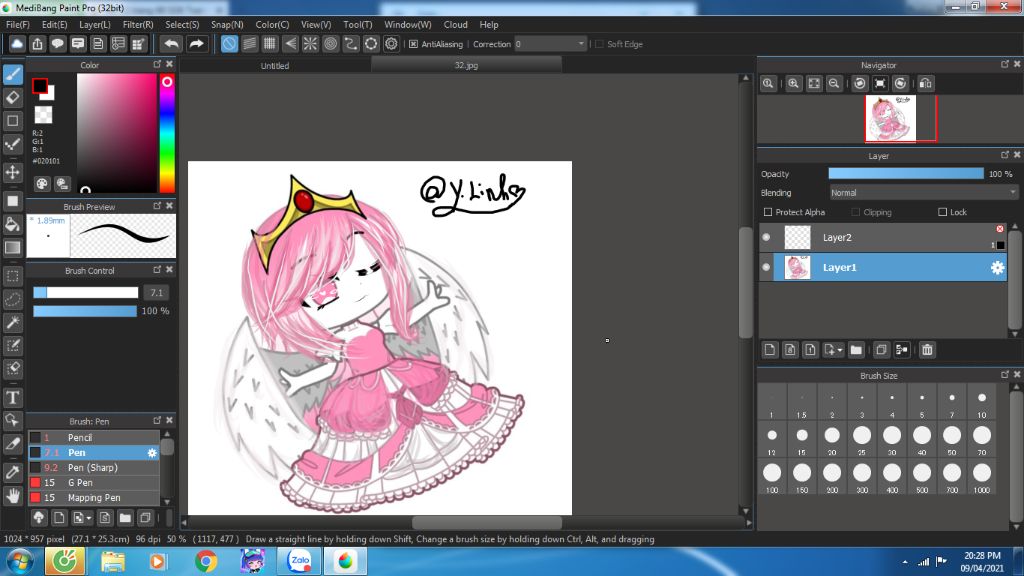This screenshot has width=1024, height=576.
Task: Click brush size value field 7.1
Action: click(x=156, y=293)
